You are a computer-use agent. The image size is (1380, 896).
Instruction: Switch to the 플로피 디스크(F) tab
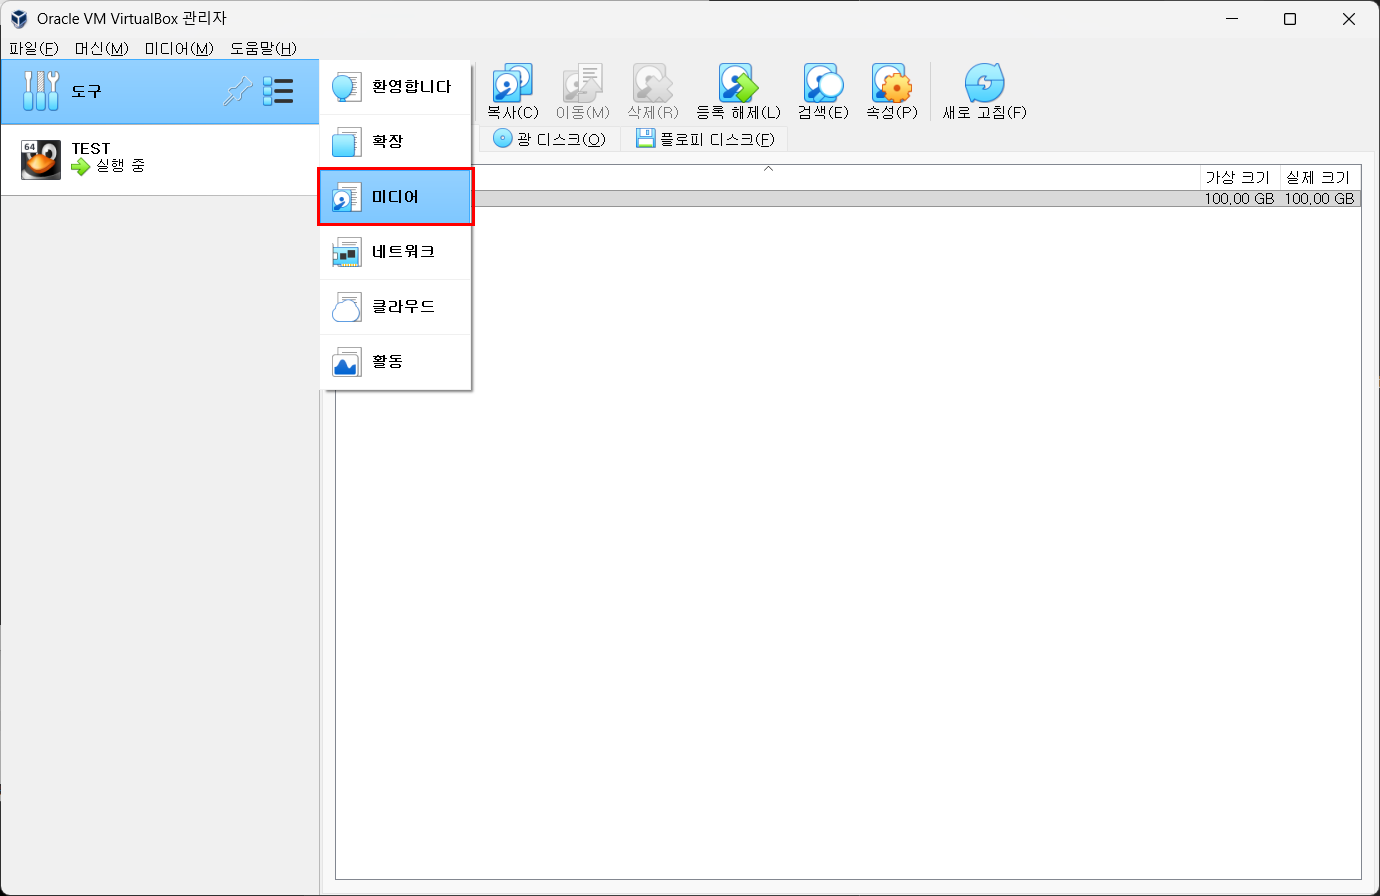point(705,139)
